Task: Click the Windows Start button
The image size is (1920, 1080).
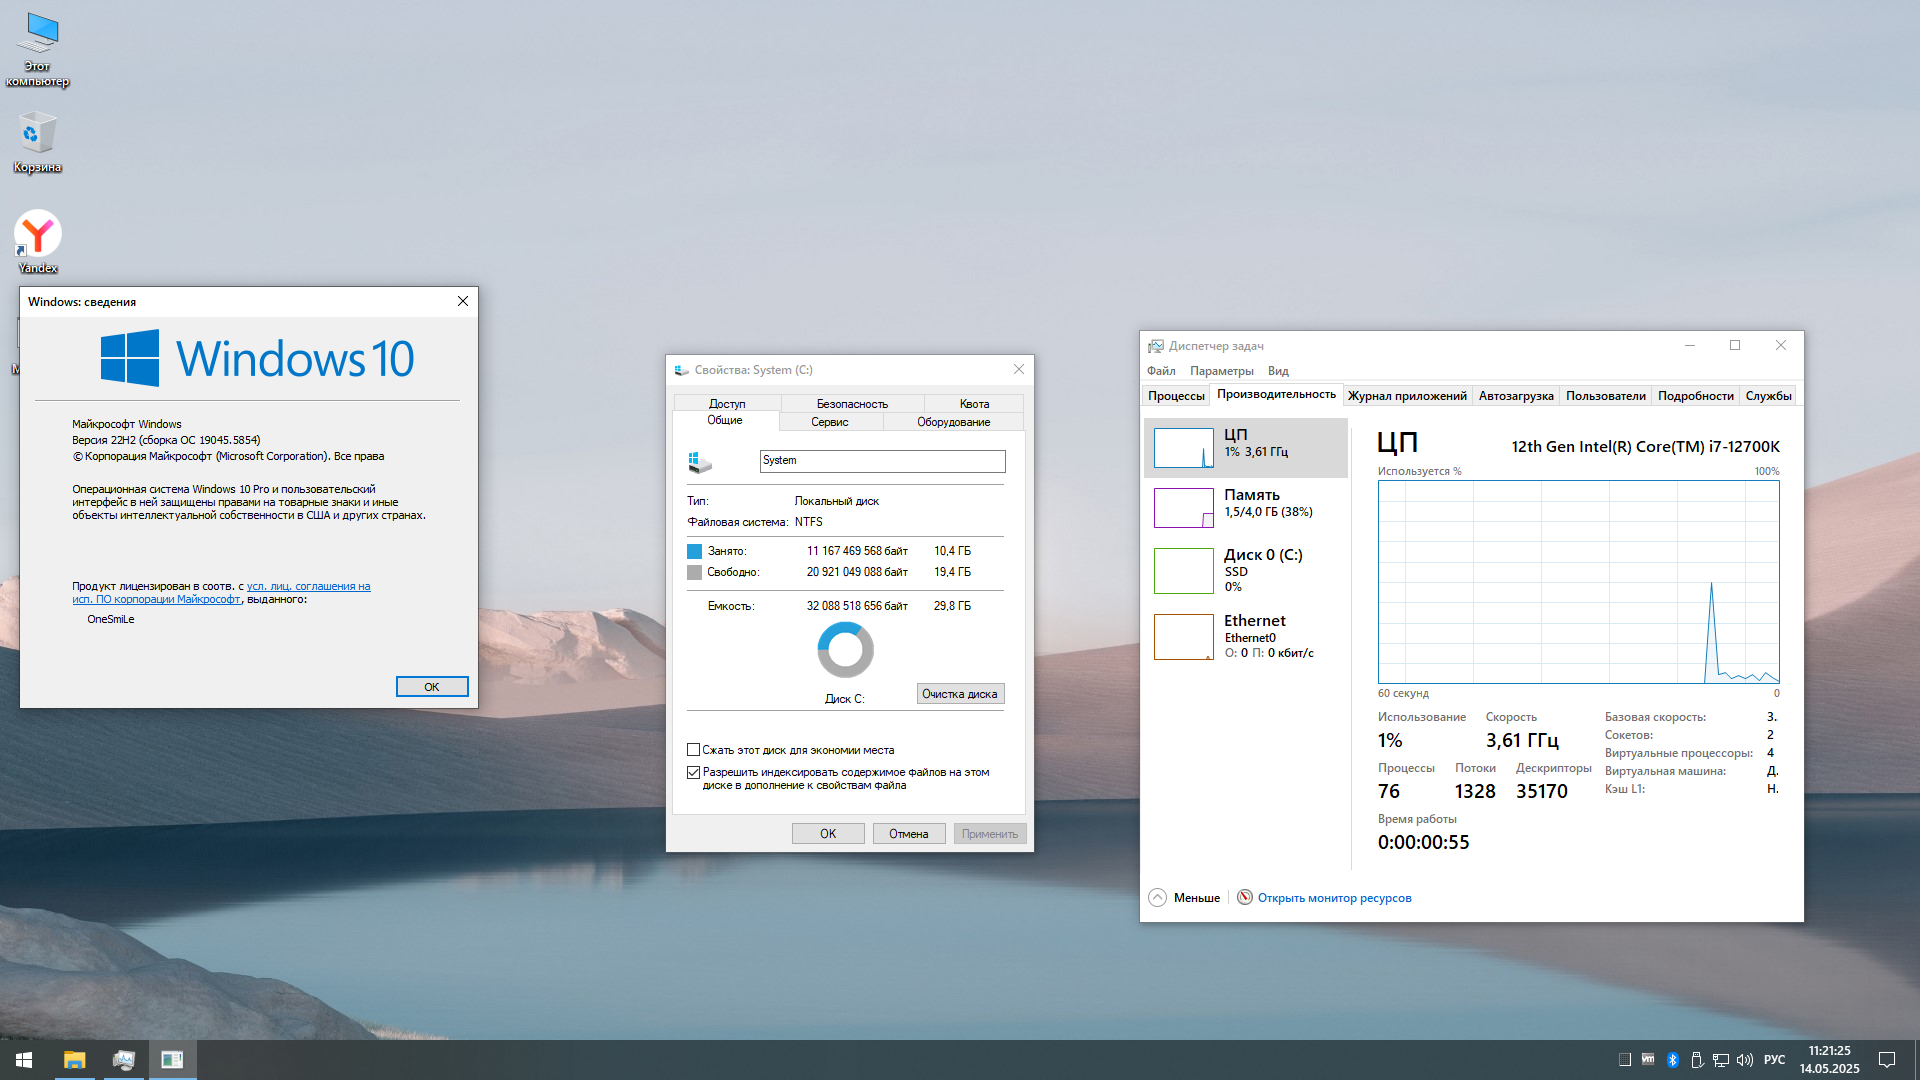Action: (24, 1060)
